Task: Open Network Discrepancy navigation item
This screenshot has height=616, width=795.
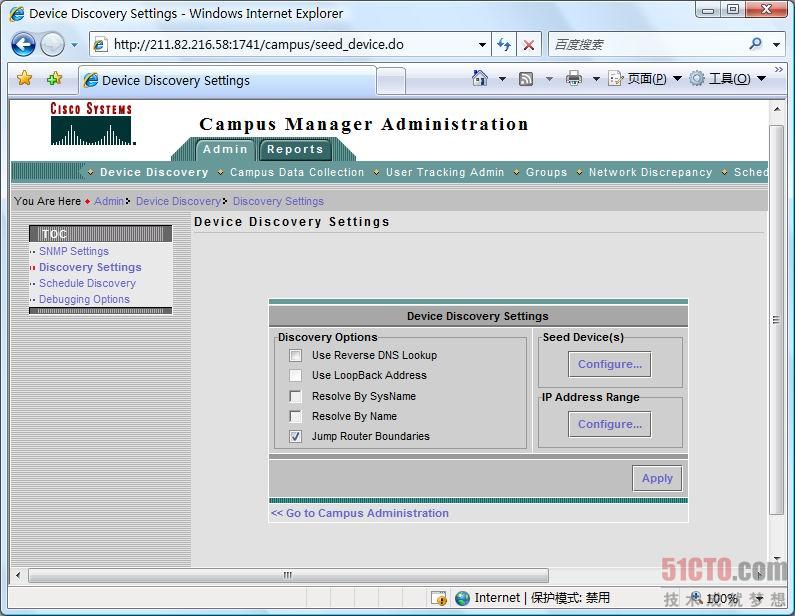Action: (651, 172)
